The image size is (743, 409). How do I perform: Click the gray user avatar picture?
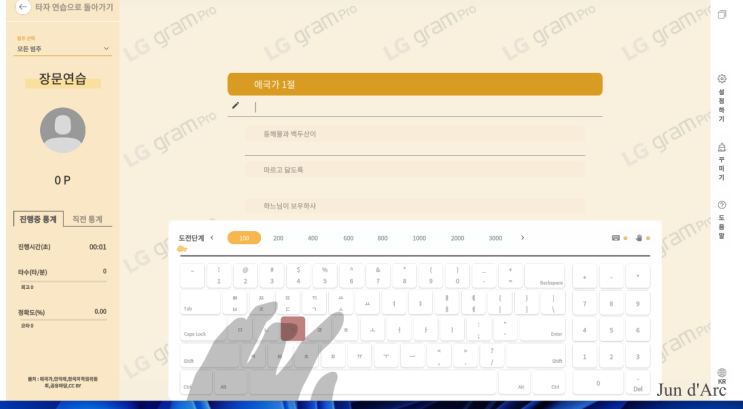pos(63,130)
